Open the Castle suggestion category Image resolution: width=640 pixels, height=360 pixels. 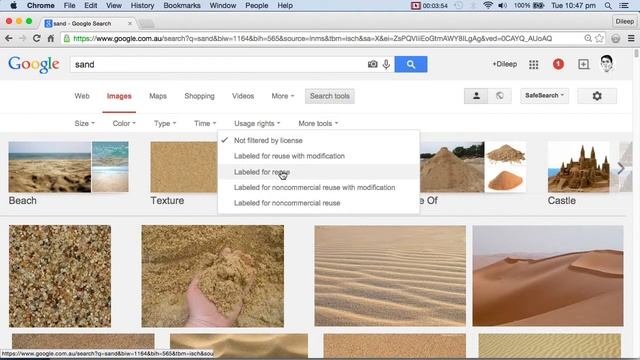[579, 173]
